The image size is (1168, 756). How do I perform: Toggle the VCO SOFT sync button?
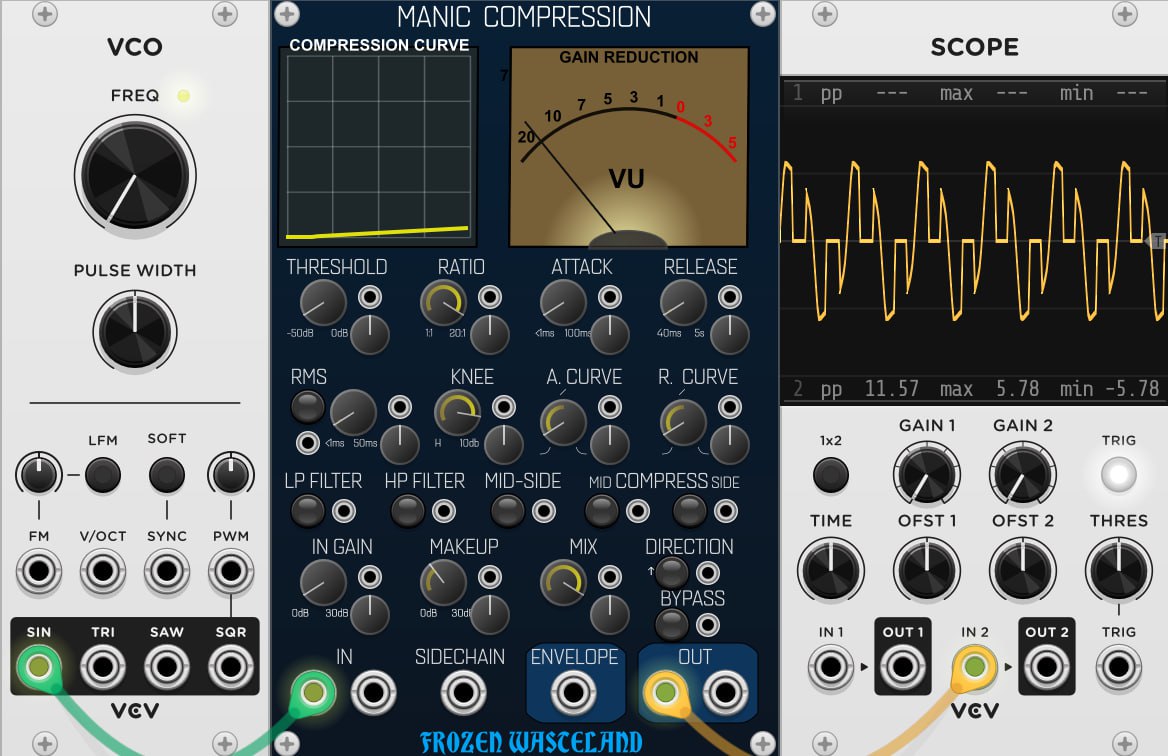[x=167, y=474]
